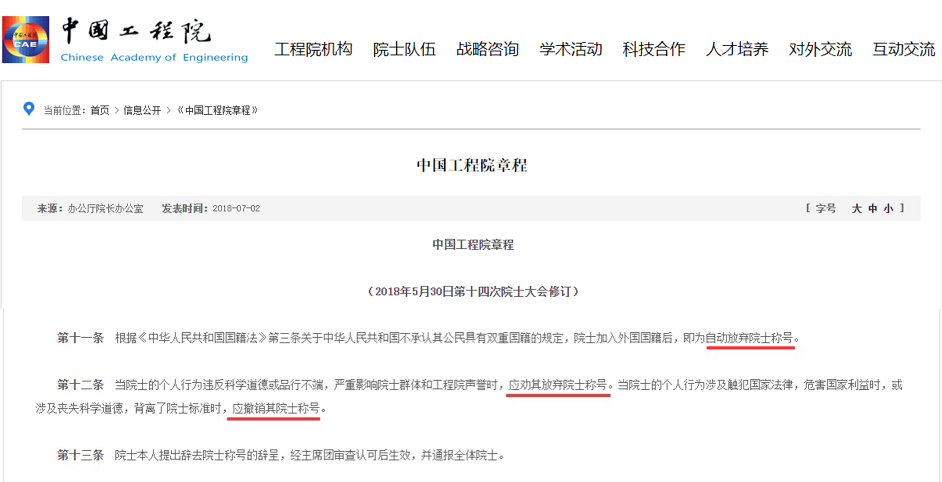Open the 战略咨询 menu

[x=487, y=49]
